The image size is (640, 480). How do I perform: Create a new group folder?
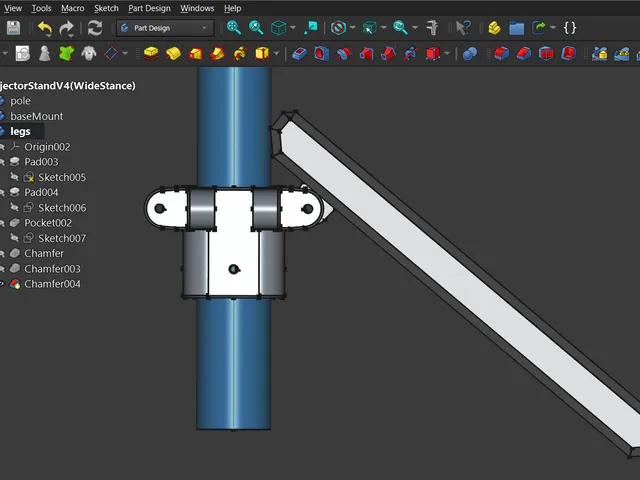(516, 28)
